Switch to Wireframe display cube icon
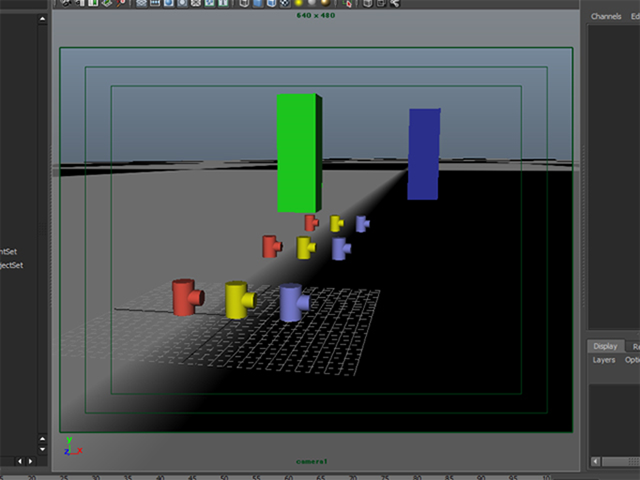 244,3
